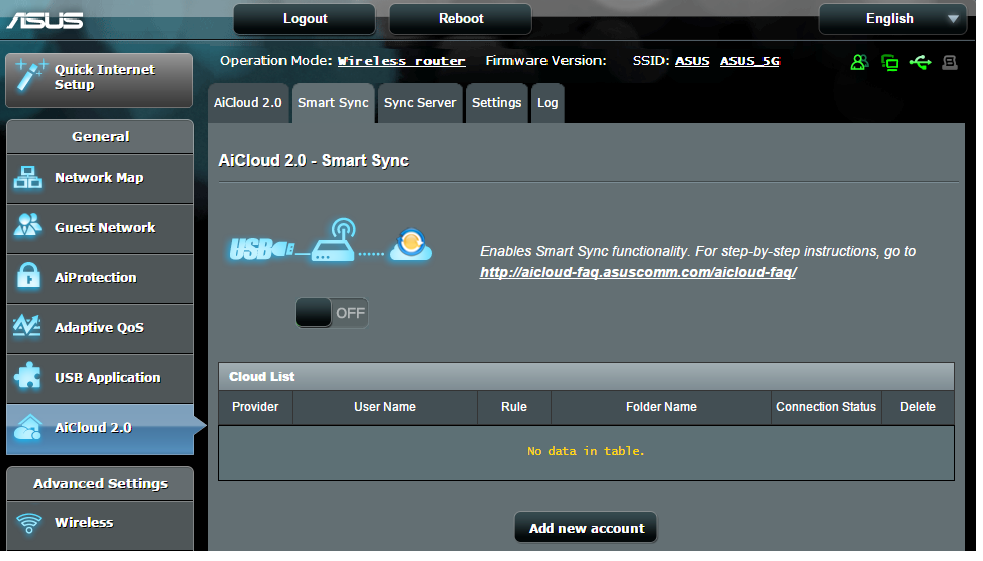
Task: Click the Adaptive QoS graph icon
Action: coord(27,326)
